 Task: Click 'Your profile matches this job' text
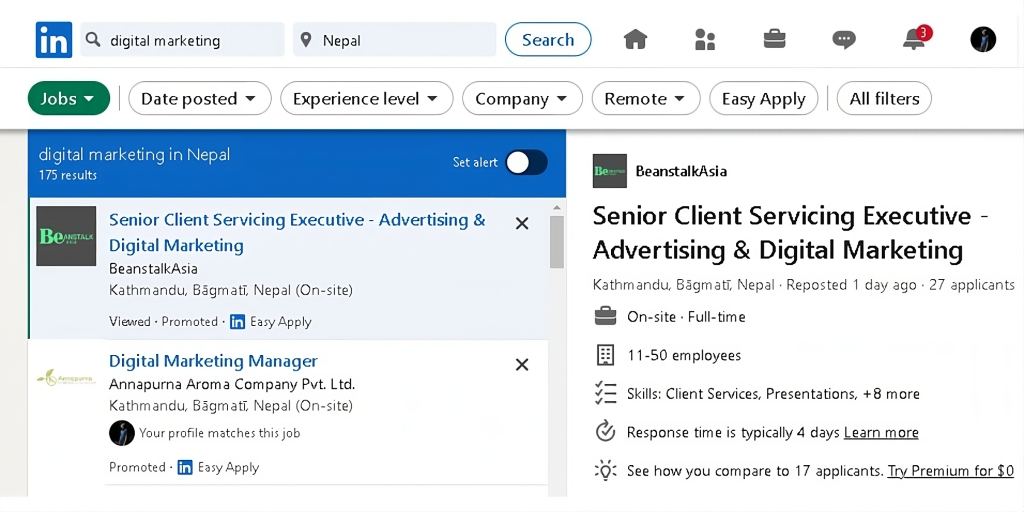(219, 433)
